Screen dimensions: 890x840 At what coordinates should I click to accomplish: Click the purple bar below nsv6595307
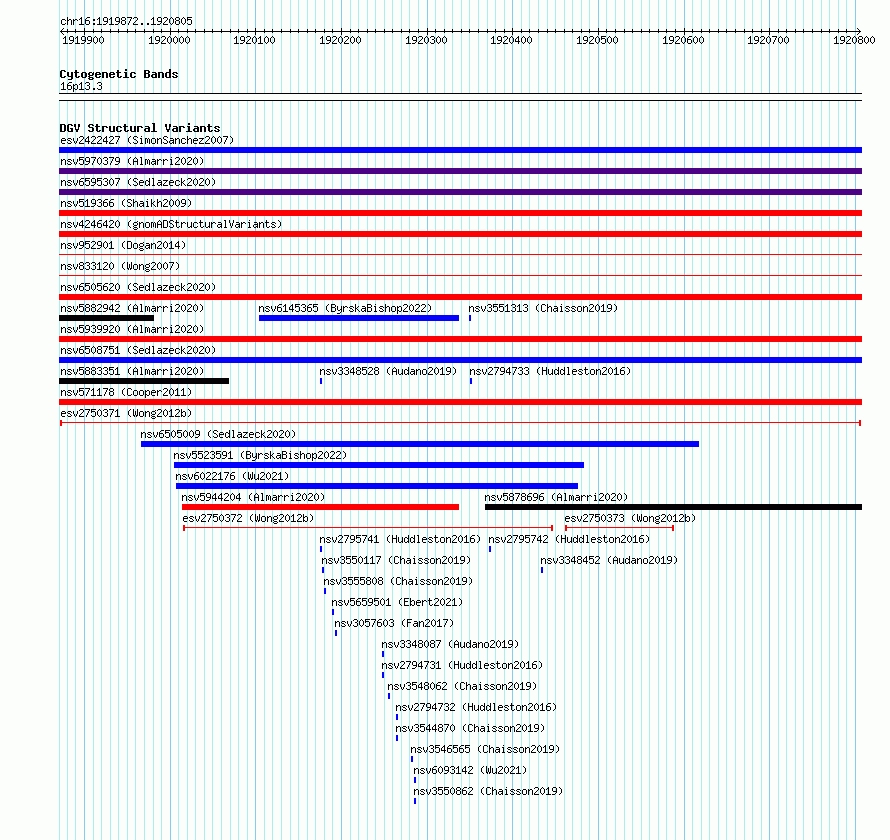click(460, 192)
